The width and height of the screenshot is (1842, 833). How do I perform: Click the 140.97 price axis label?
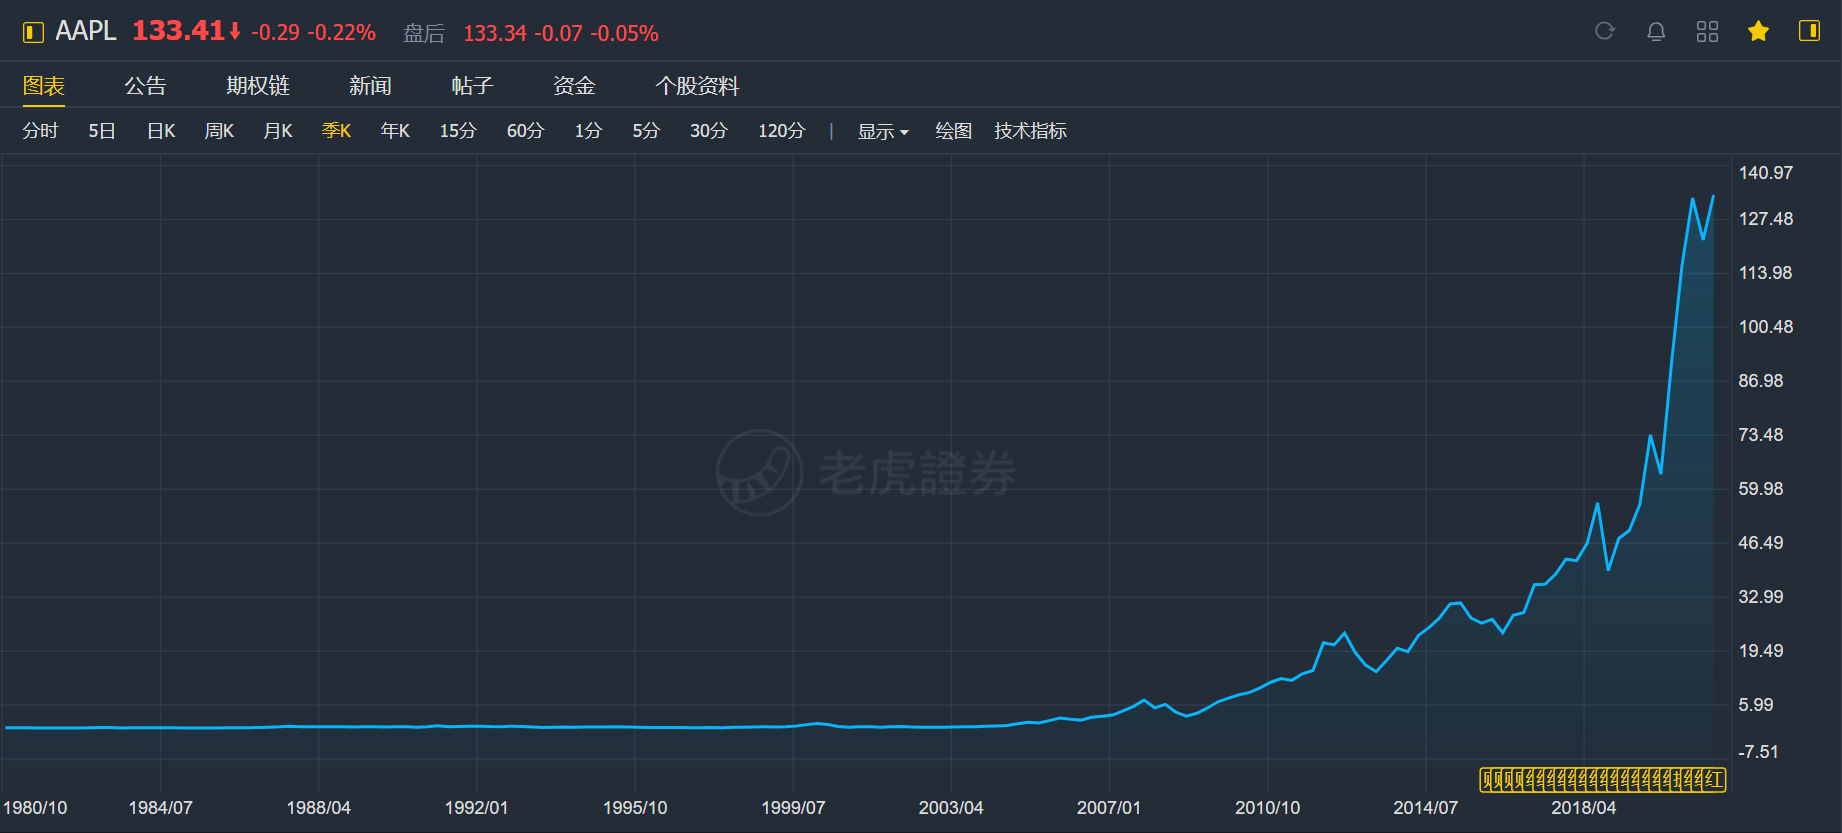1766,173
